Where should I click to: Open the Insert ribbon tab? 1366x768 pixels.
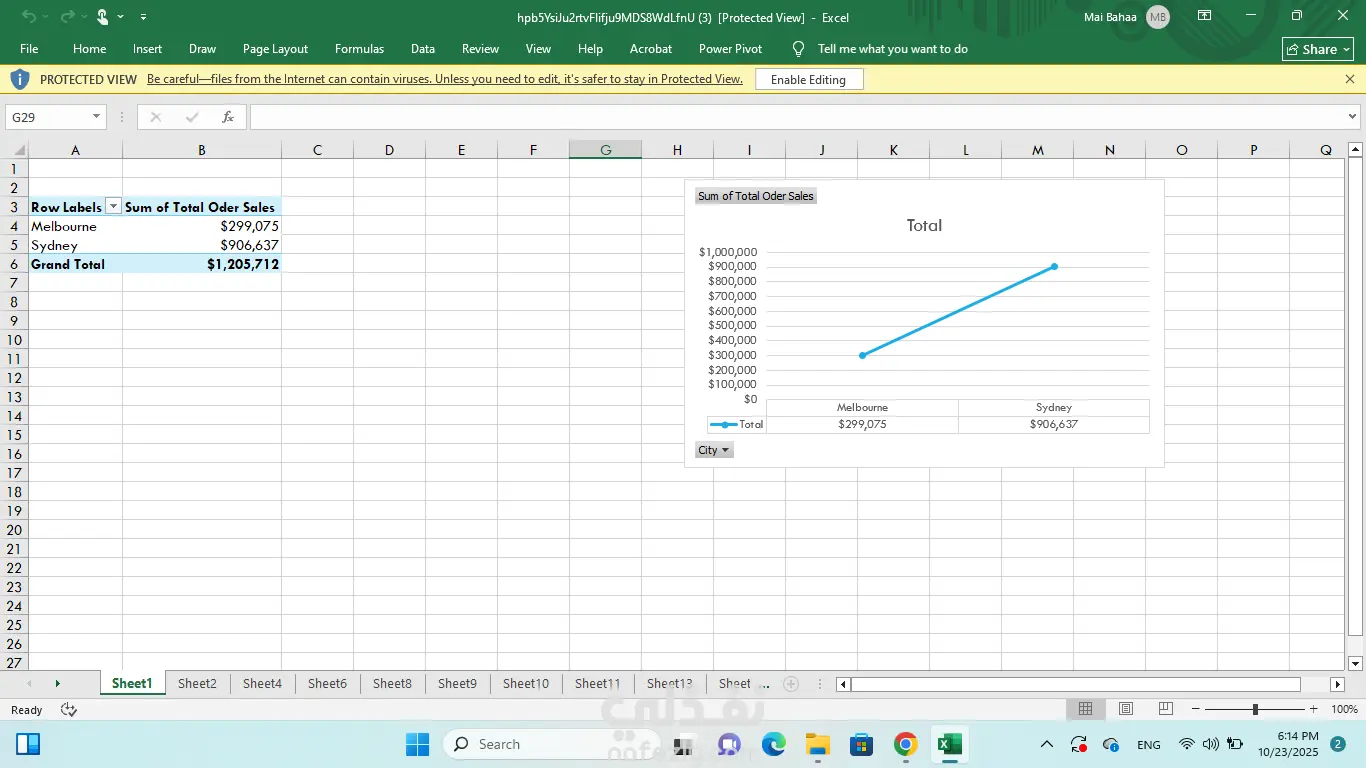147,49
